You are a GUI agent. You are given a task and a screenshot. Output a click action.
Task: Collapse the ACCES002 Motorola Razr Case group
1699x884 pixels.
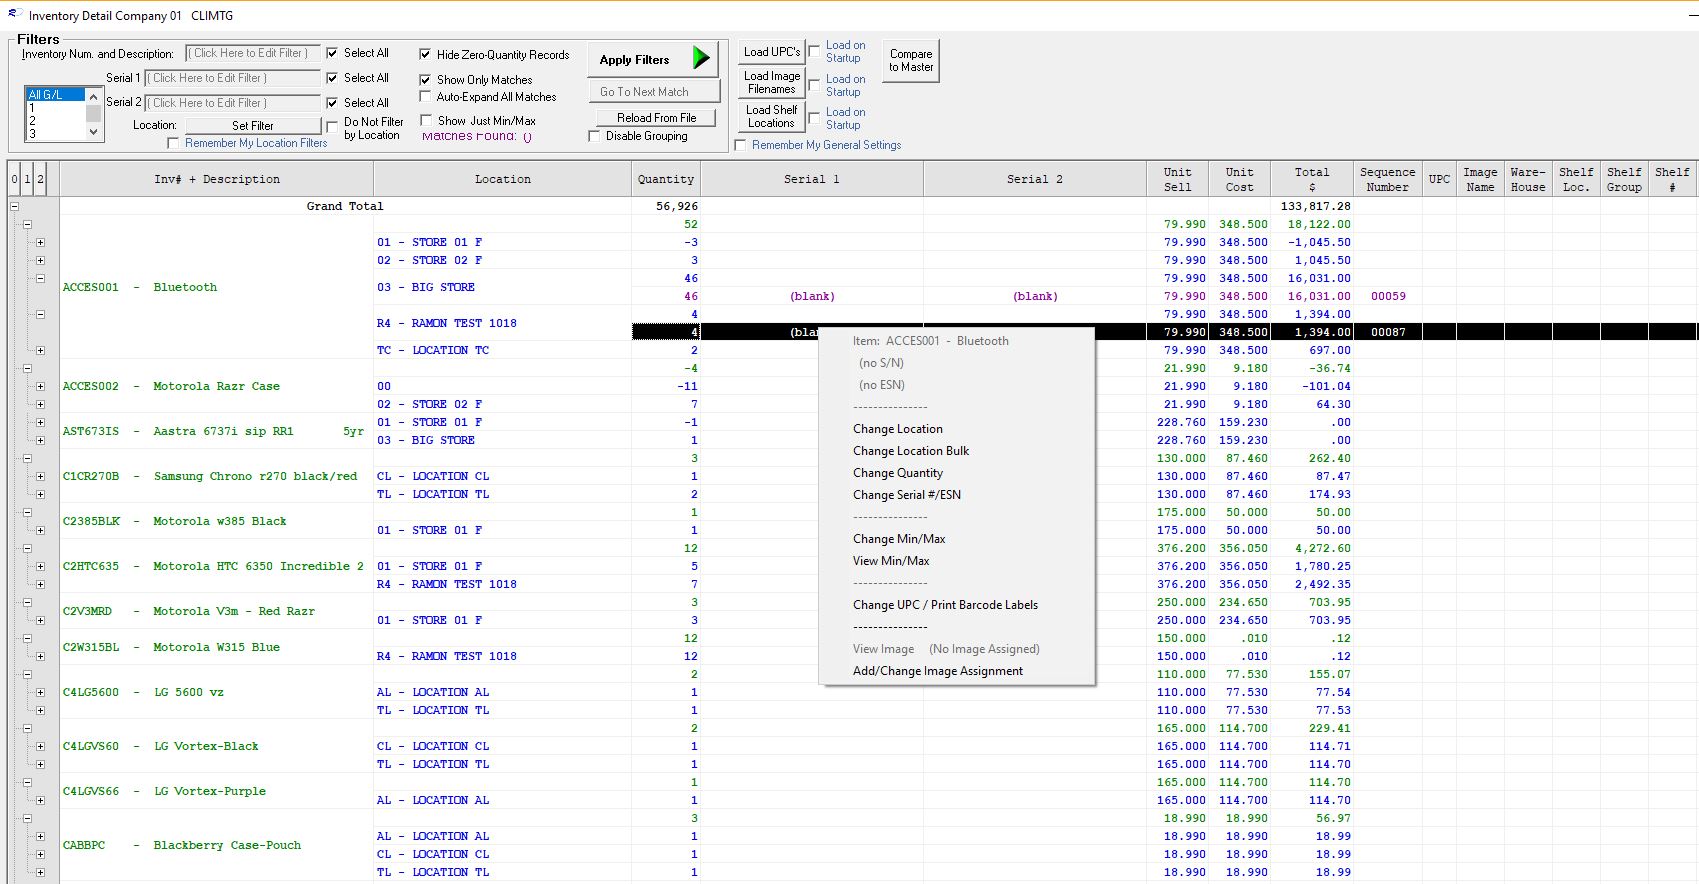27,369
